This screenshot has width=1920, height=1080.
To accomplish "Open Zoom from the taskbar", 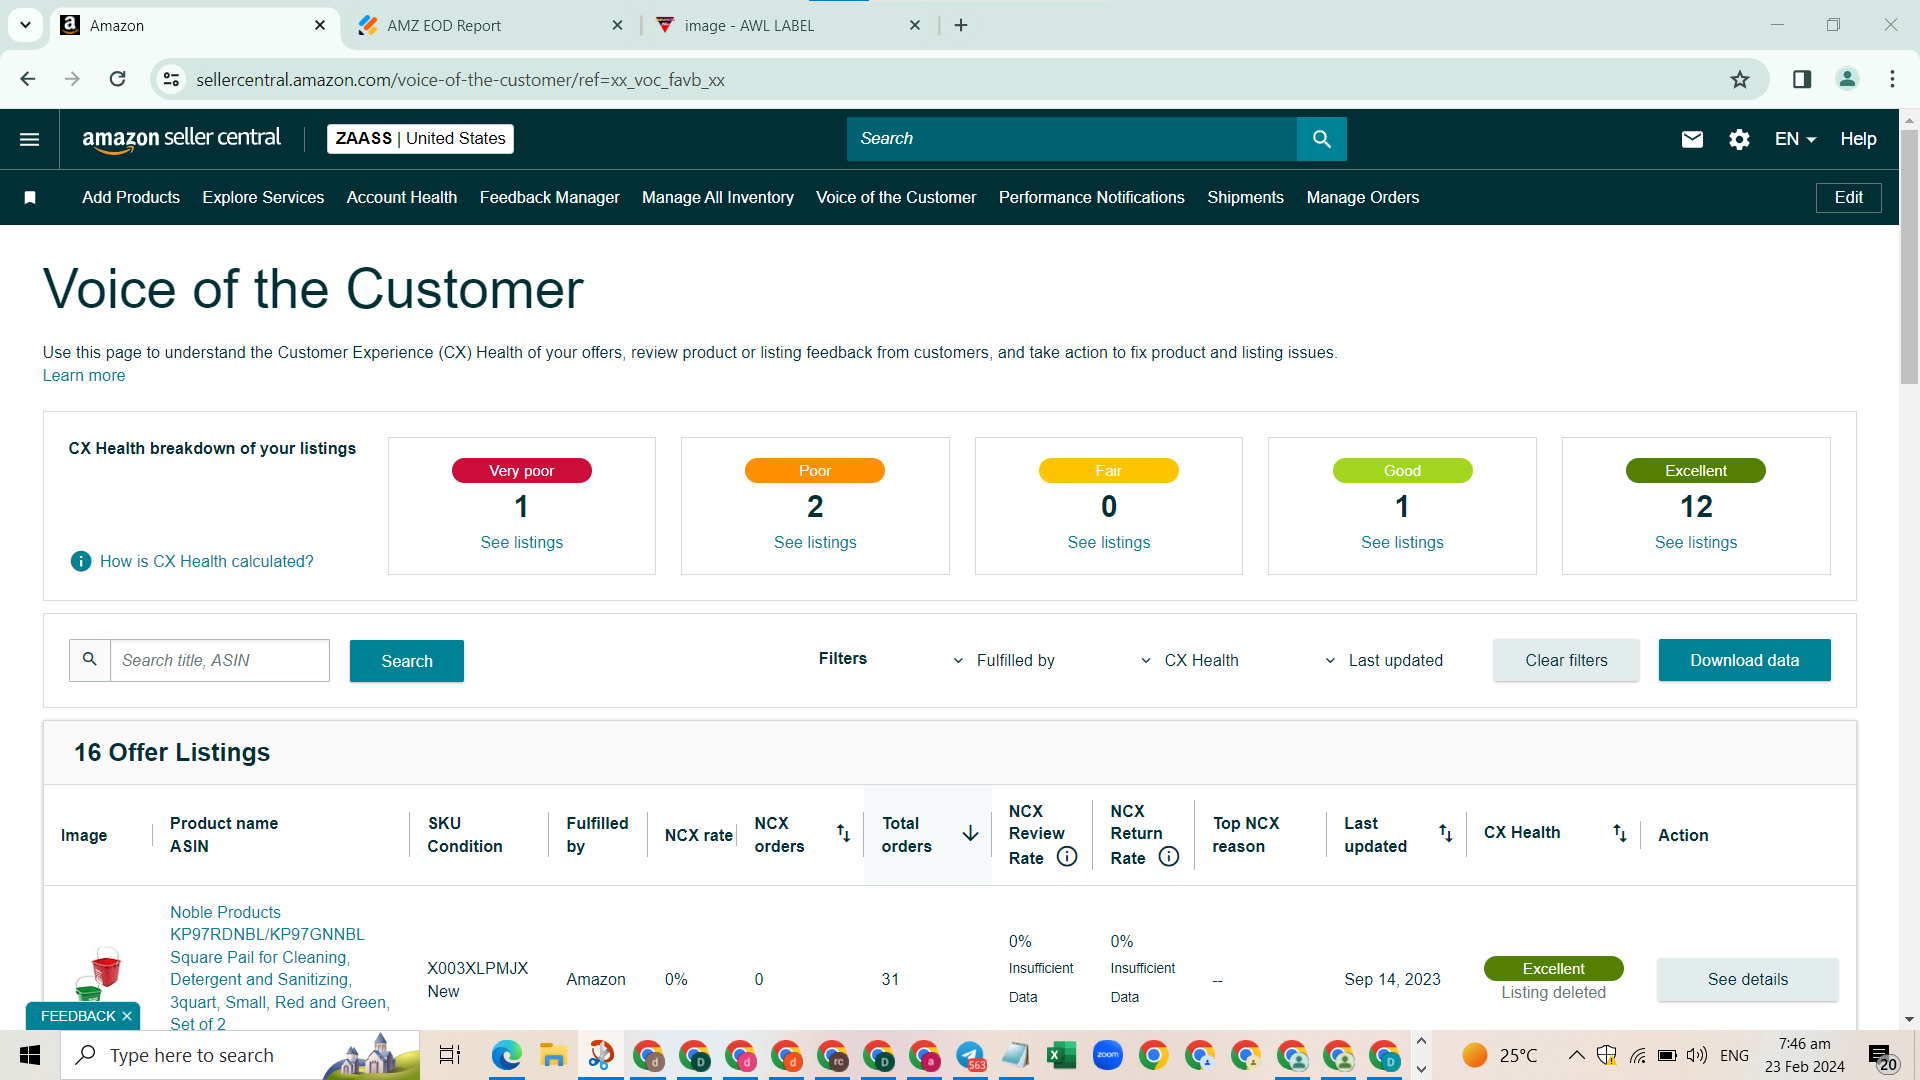I will (x=1107, y=1055).
